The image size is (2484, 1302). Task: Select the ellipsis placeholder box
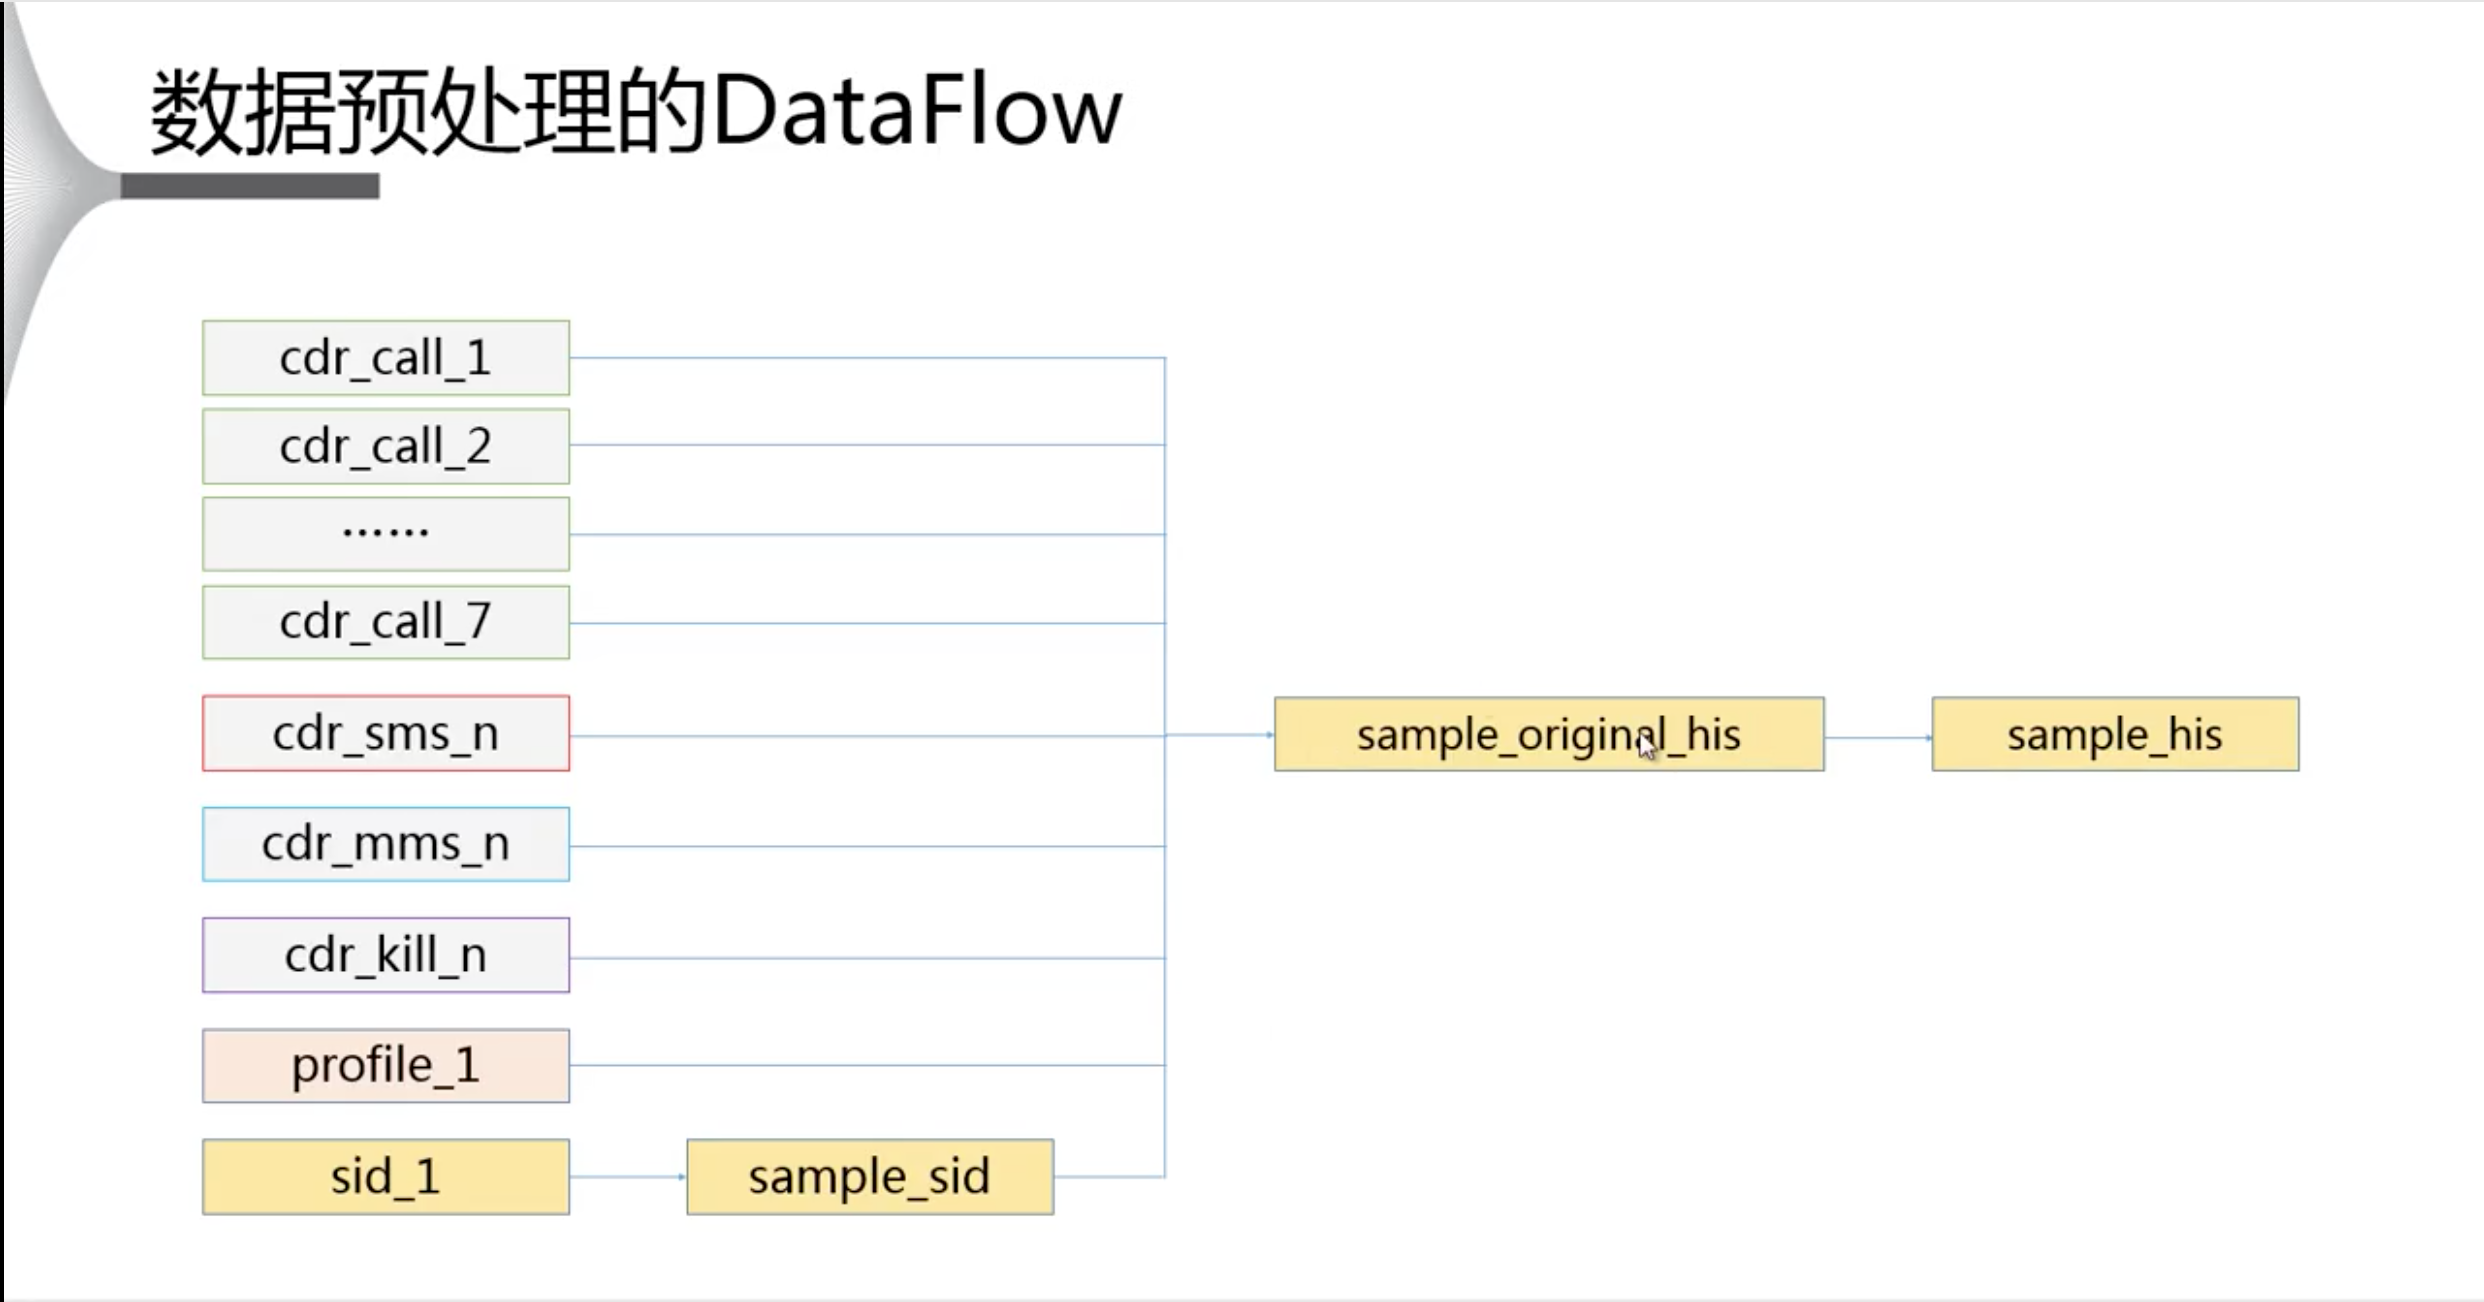pyautogui.click(x=386, y=534)
